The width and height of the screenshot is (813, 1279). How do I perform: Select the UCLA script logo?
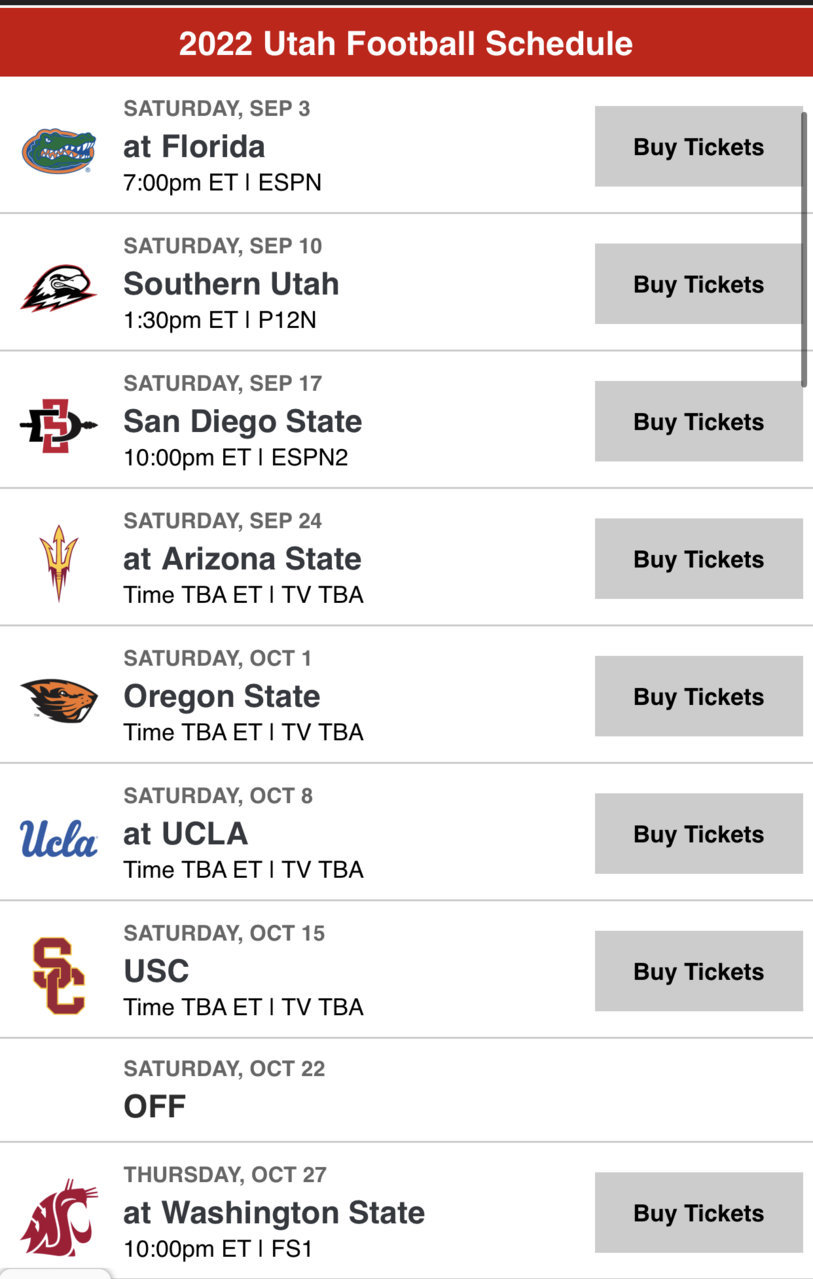(59, 838)
